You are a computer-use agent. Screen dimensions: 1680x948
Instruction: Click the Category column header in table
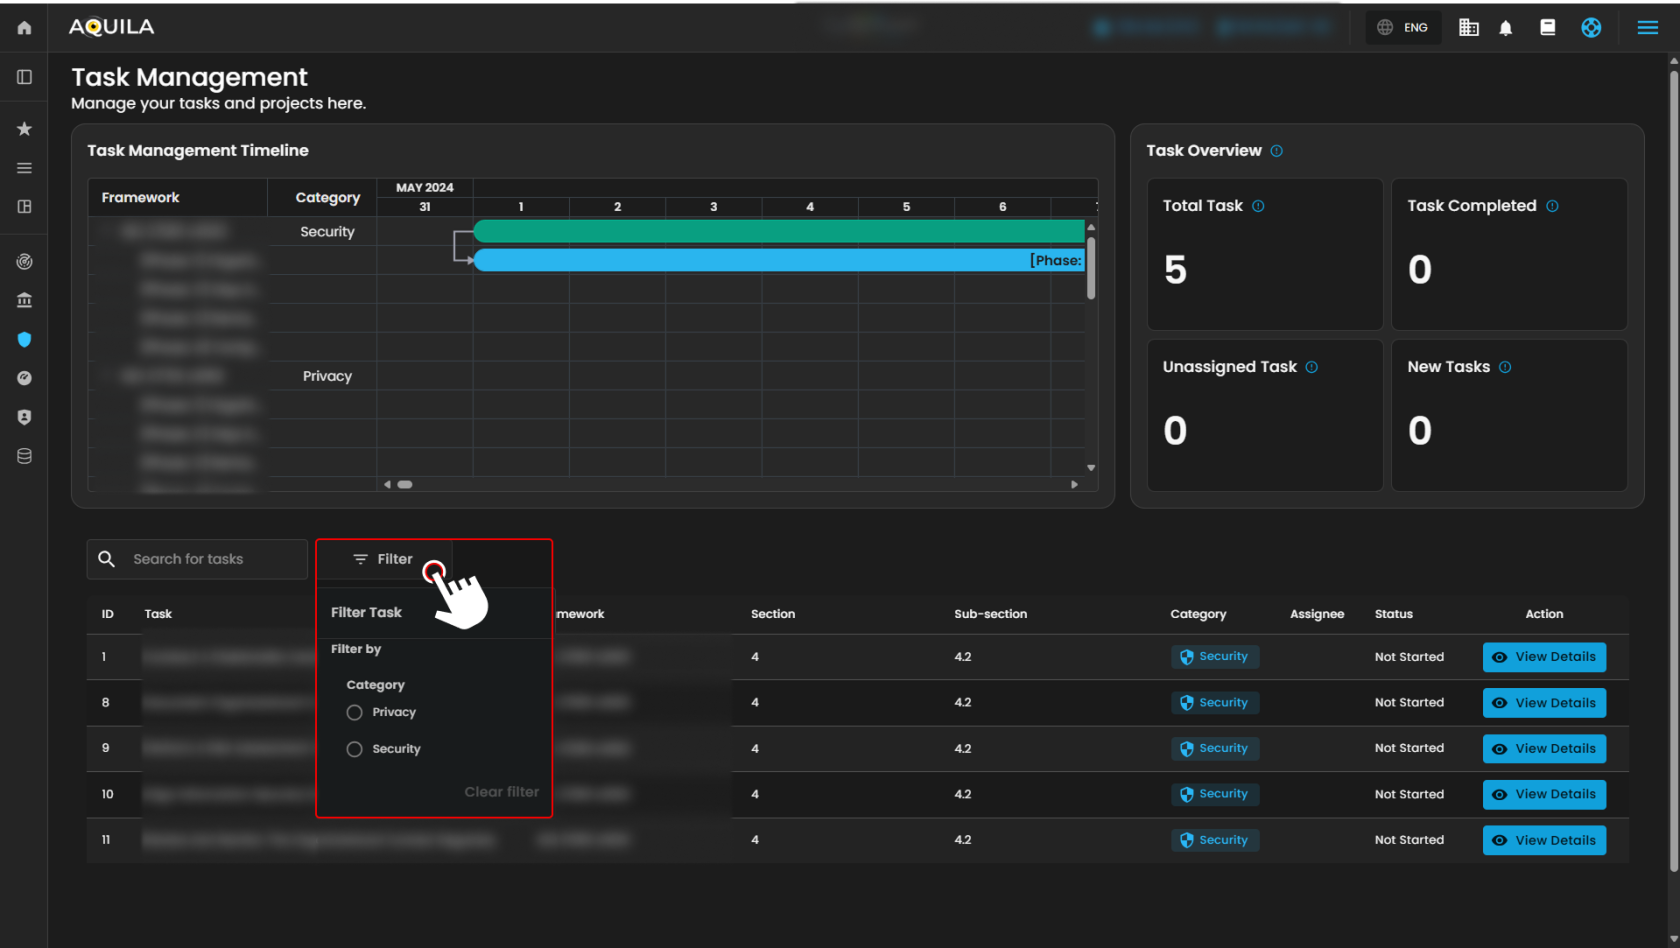pyautogui.click(x=1197, y=614)
